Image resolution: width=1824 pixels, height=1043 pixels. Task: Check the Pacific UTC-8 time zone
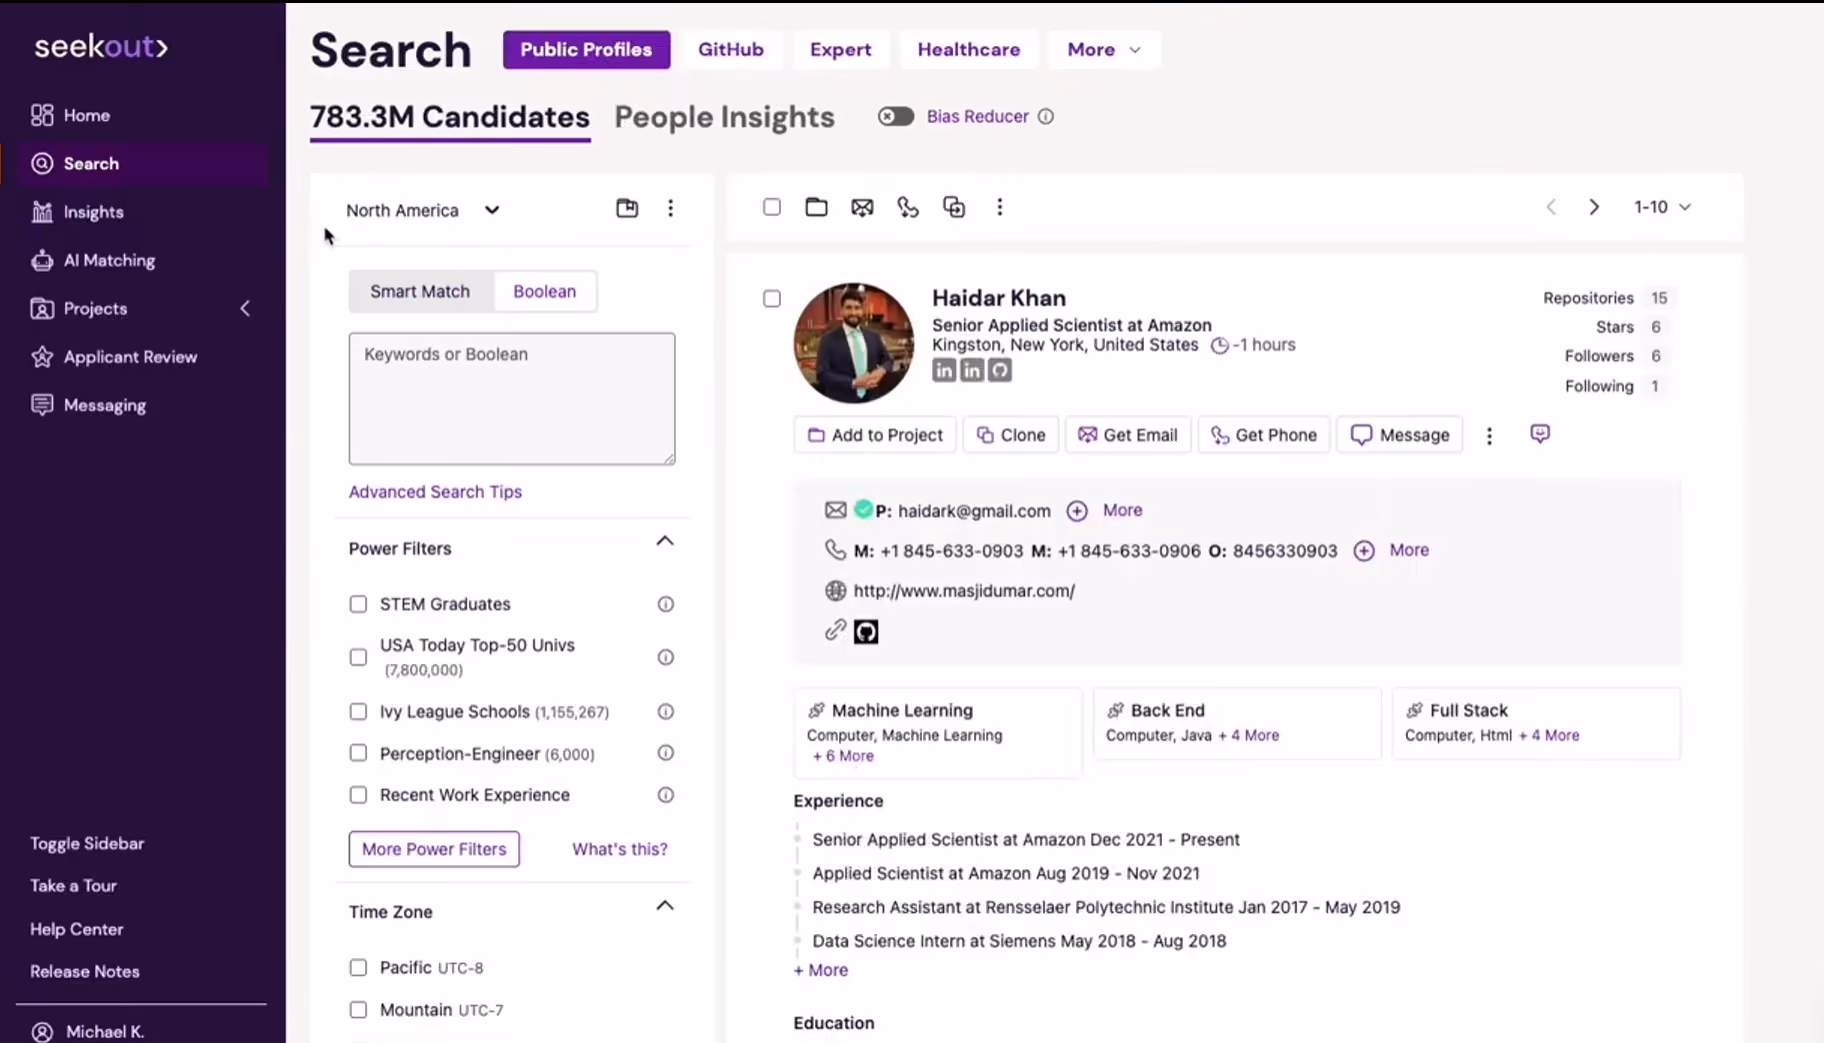[358, 967]
